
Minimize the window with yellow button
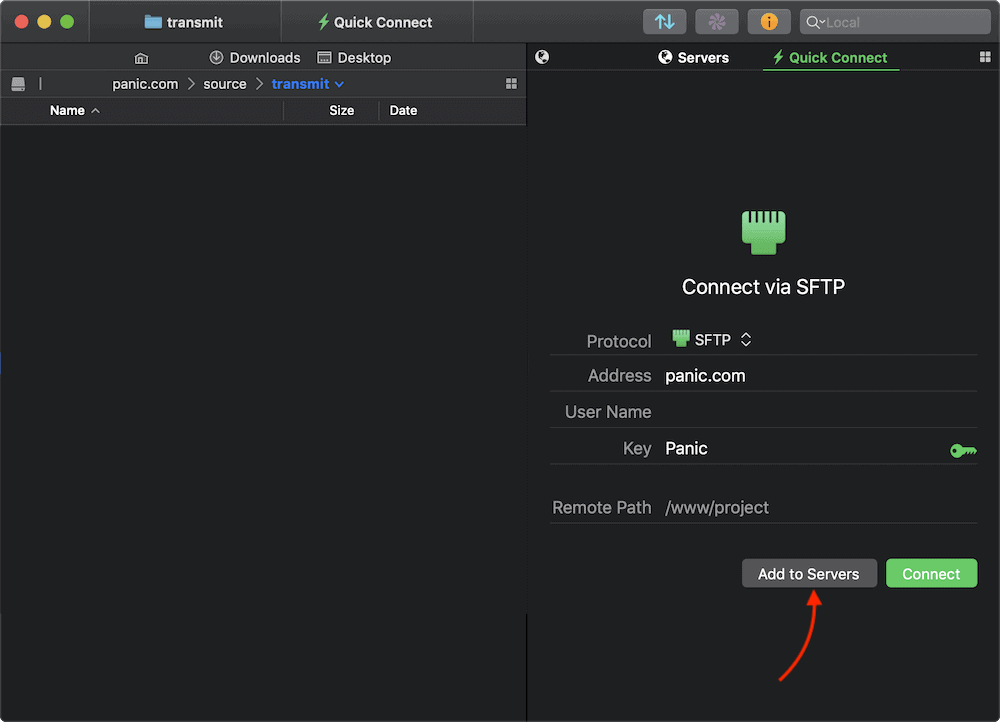coord(44,22)
